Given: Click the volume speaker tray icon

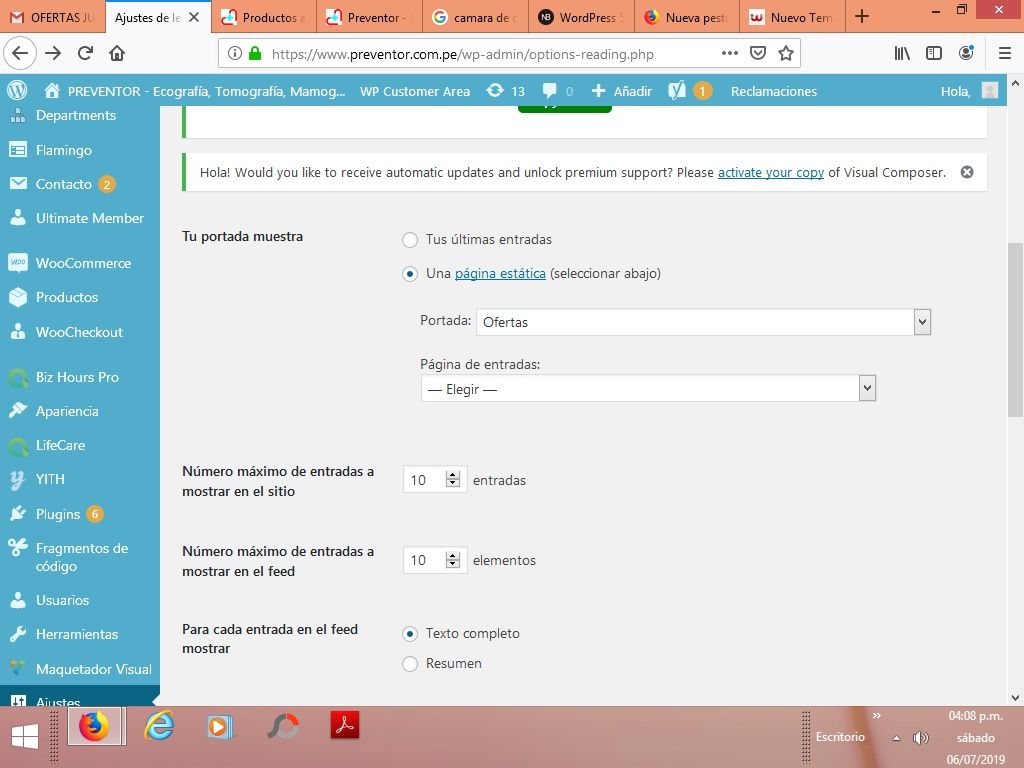Looking at the screenshot, I should [921, 738].
